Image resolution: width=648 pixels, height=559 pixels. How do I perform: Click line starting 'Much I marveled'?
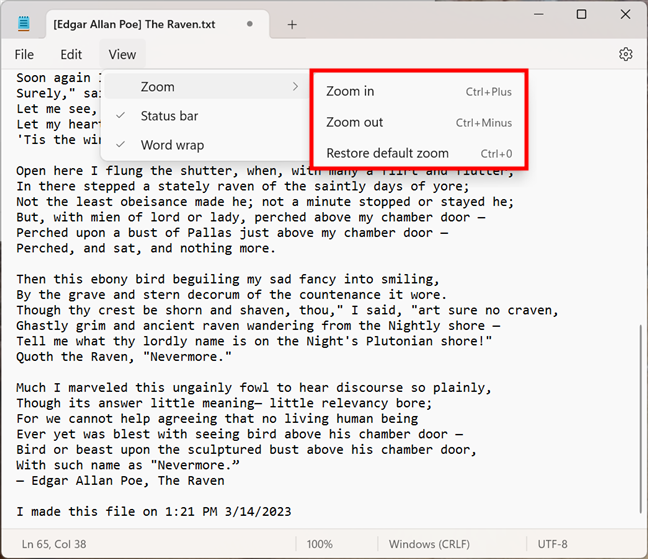(254, 388)
